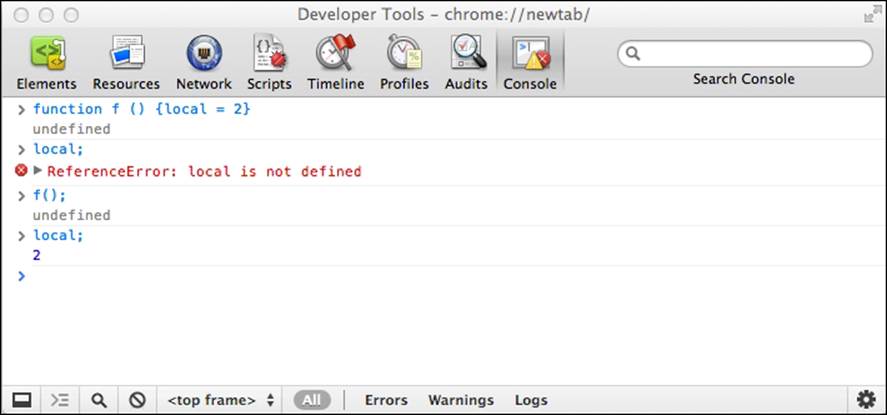The image size is (887, 415).
Task: Expand the ReferenceError disclosure triangle
Action: 38,170
